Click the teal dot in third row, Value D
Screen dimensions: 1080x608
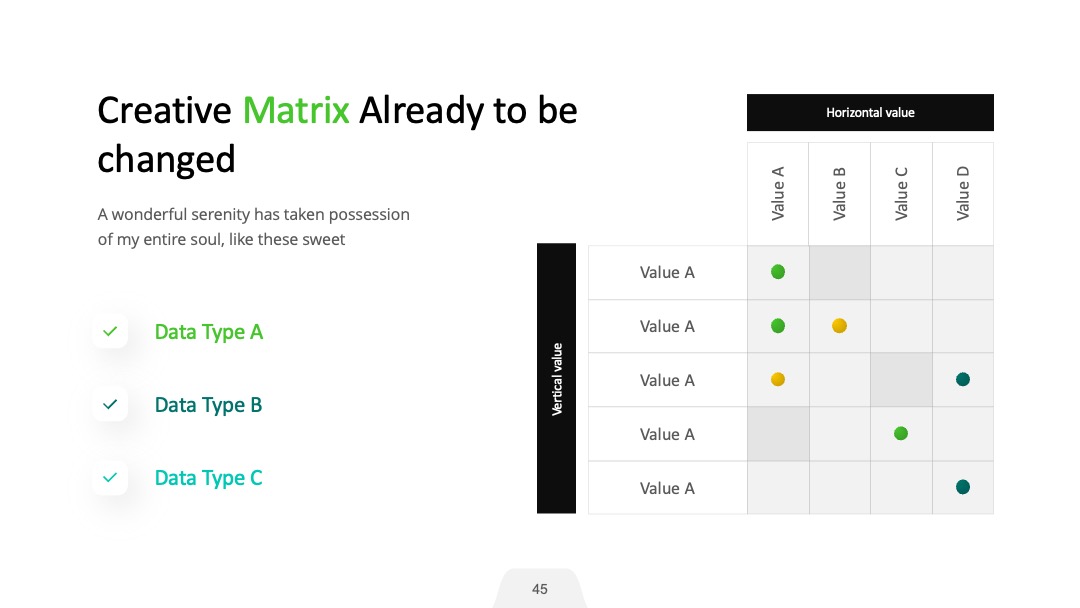pyautogui.click(x=963, y=379)
